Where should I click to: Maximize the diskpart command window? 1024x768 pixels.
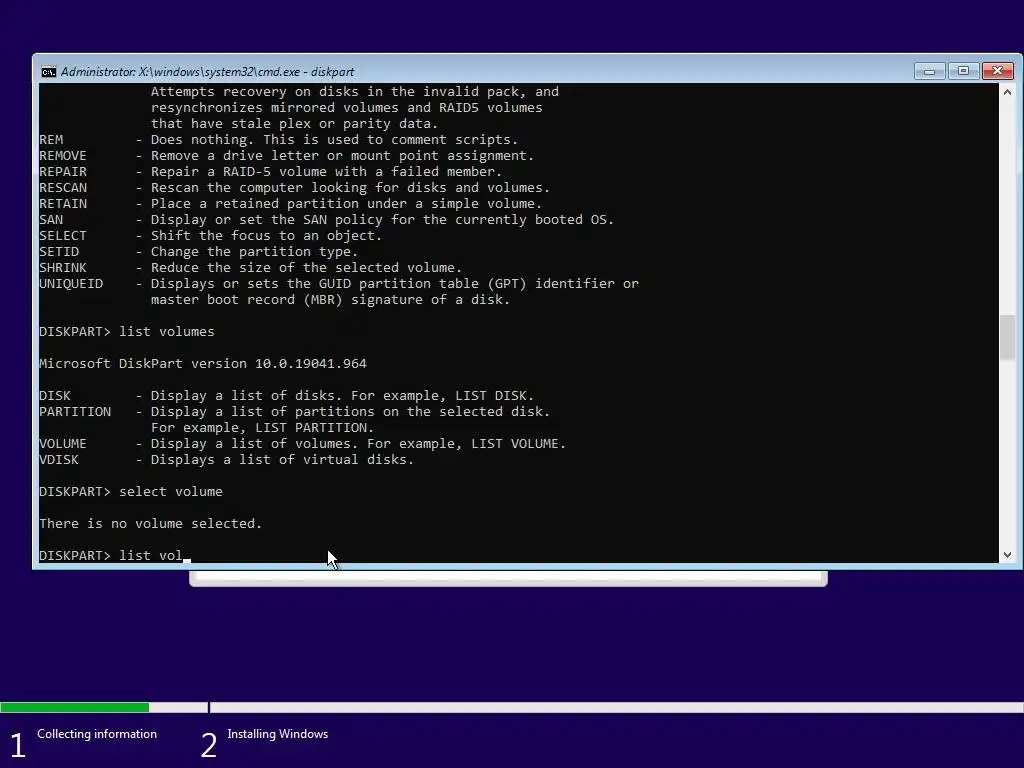coord(963,71)
